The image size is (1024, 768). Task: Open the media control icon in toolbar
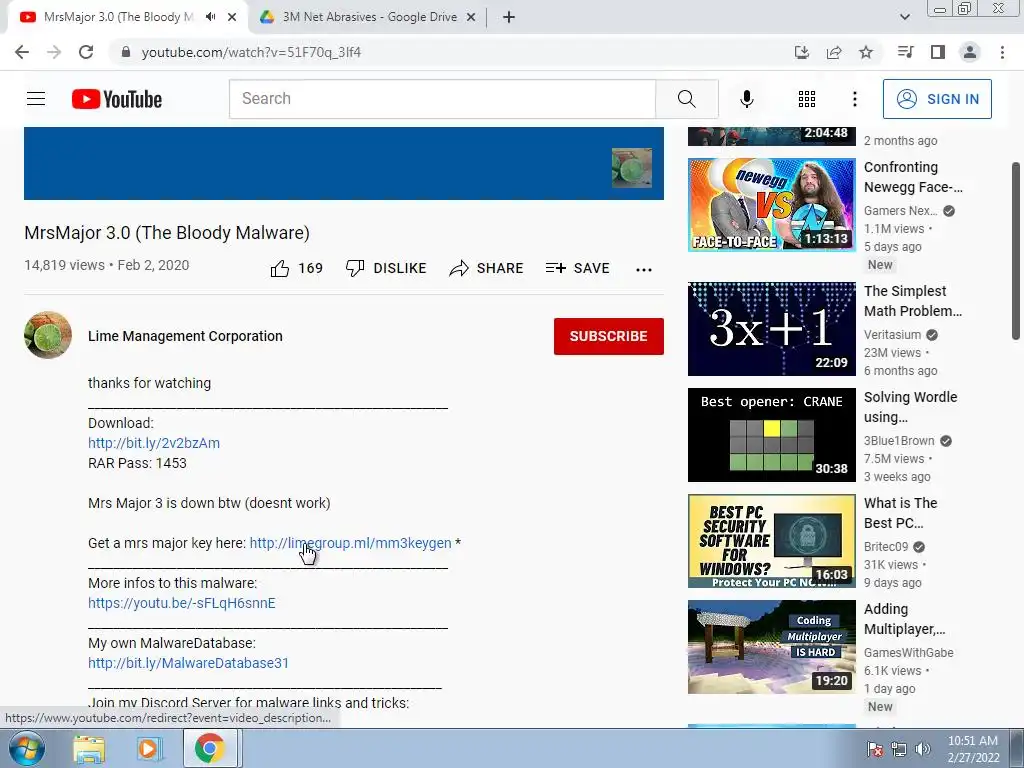(x=905, y=52)
